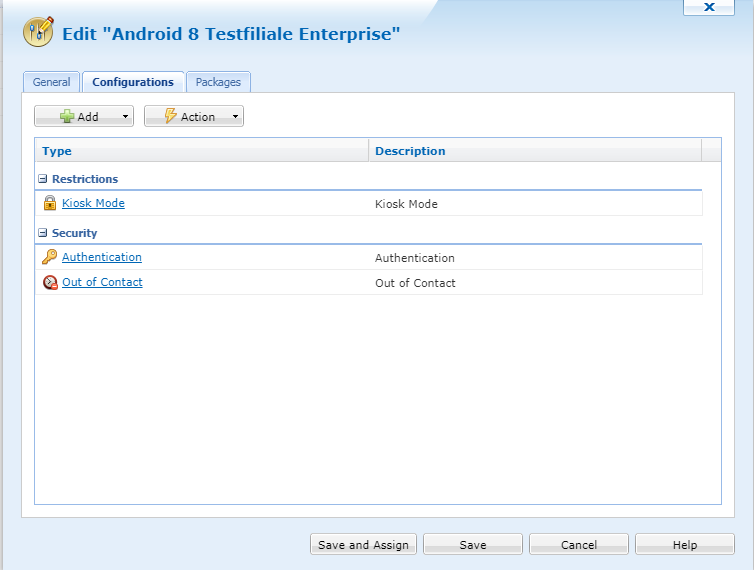The height and width of the screenshot is (570, 754).
Task: Click the Out of Contact icon
Action: point(49,283)
